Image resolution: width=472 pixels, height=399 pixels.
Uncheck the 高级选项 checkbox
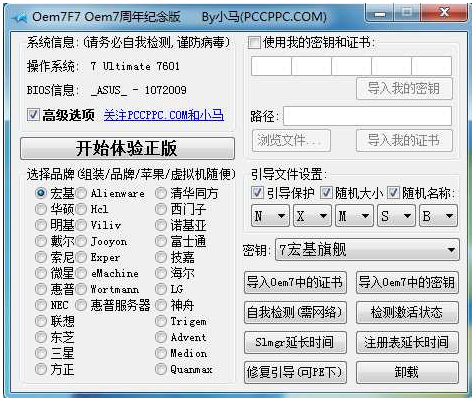point(33,115)
